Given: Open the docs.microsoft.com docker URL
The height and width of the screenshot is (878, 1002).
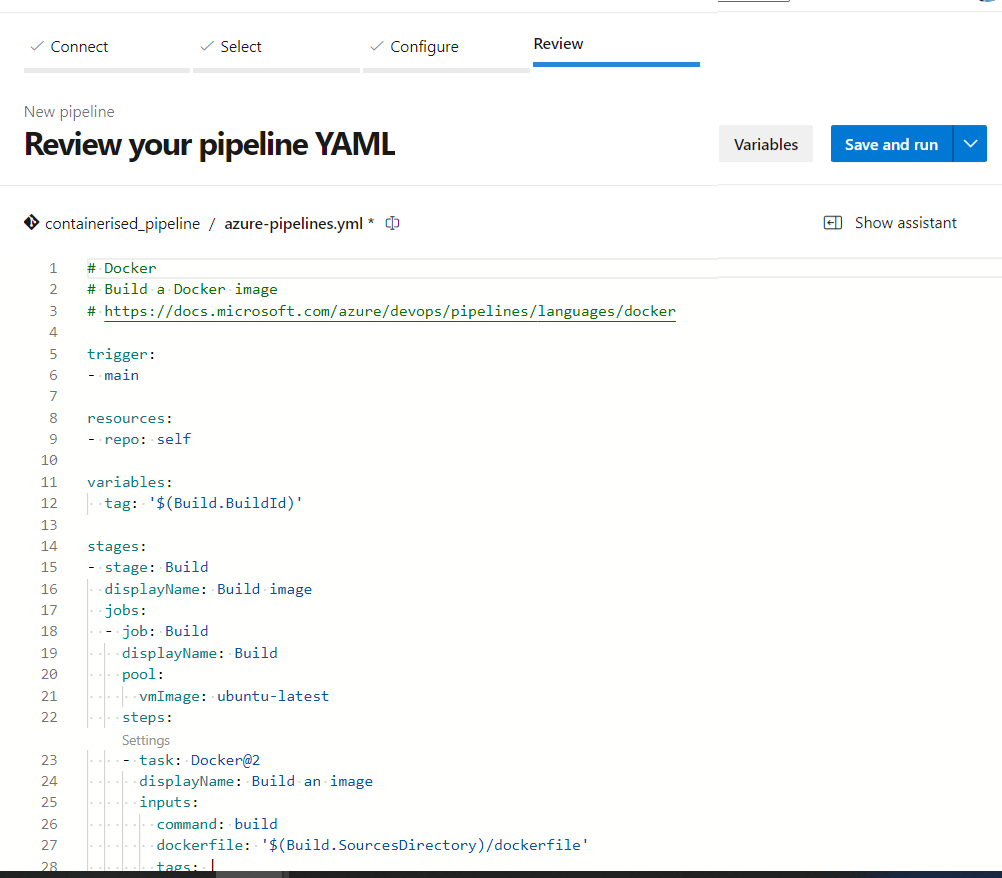Looking at the screenshot, I should 390,311.
